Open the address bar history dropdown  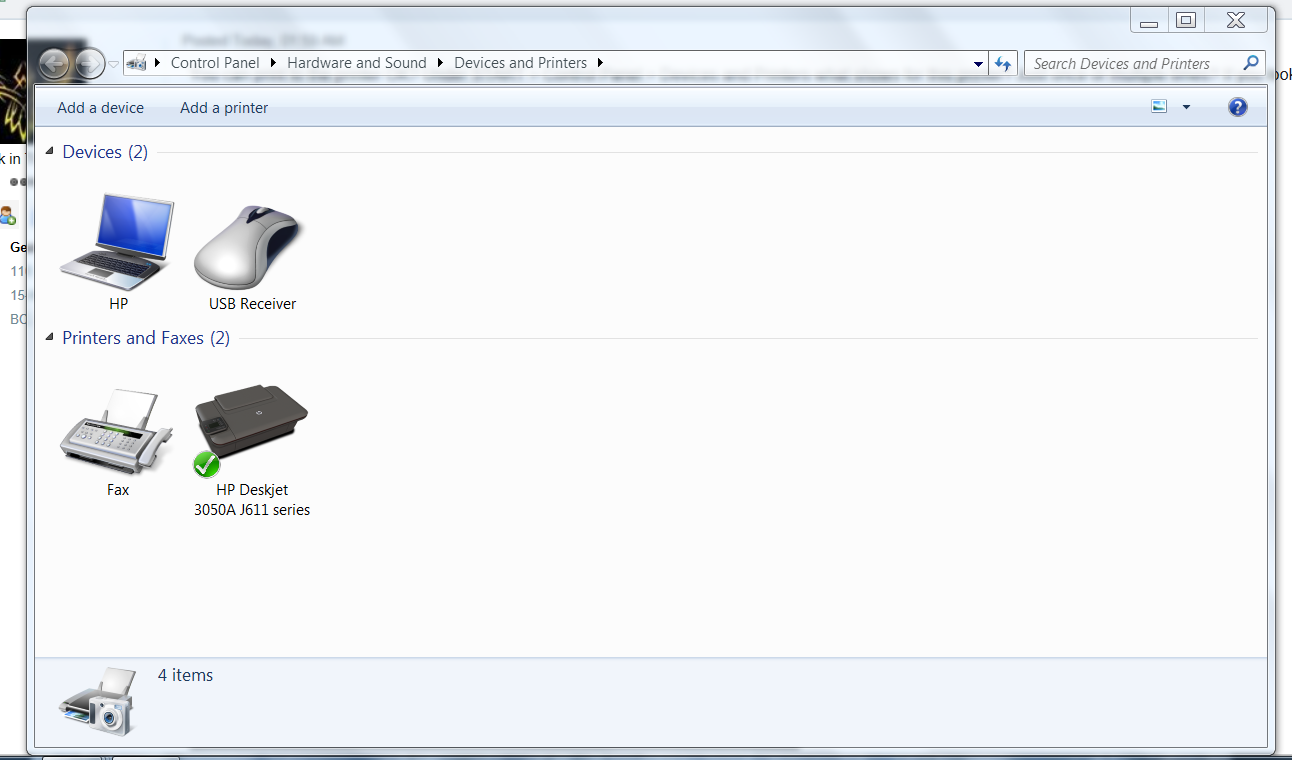pos(978,63)
